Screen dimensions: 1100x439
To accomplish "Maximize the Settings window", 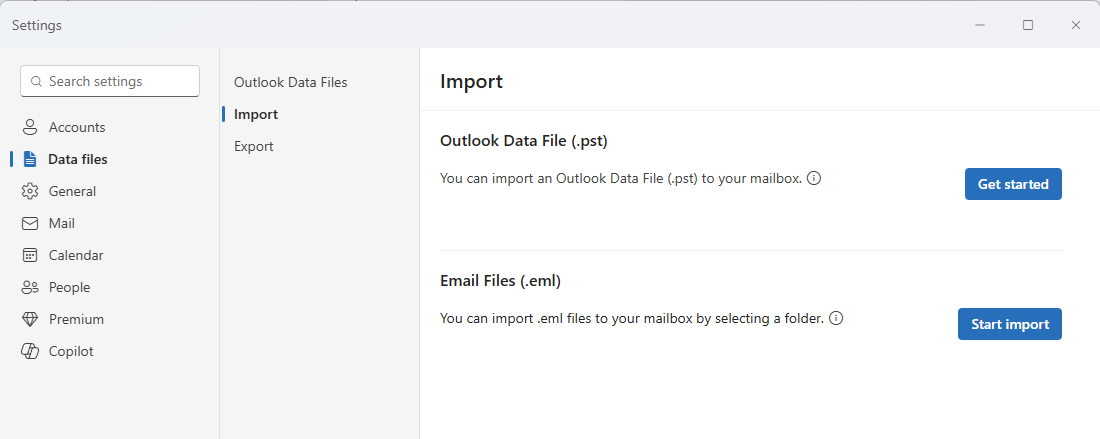I will pyautogui.click(x=1028, y=25).
